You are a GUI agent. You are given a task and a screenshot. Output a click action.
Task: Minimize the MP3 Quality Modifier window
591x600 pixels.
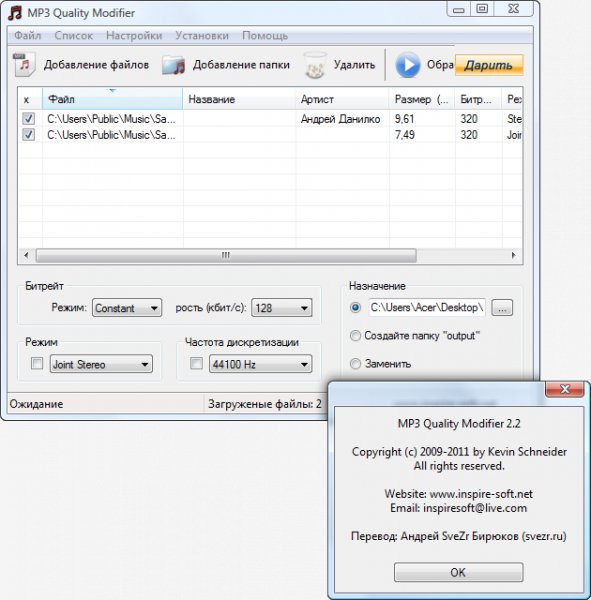click(x=459, y=9)
